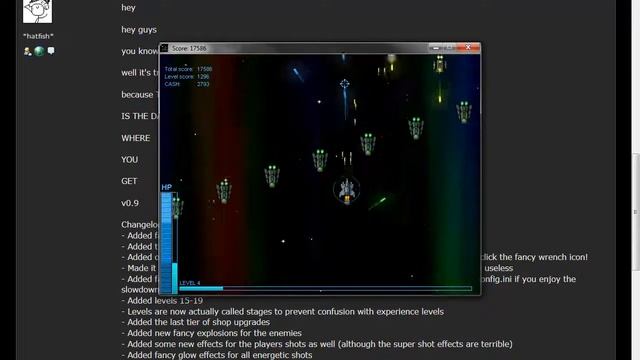Click the 'Total score' readout

click(x=188, y=69)
